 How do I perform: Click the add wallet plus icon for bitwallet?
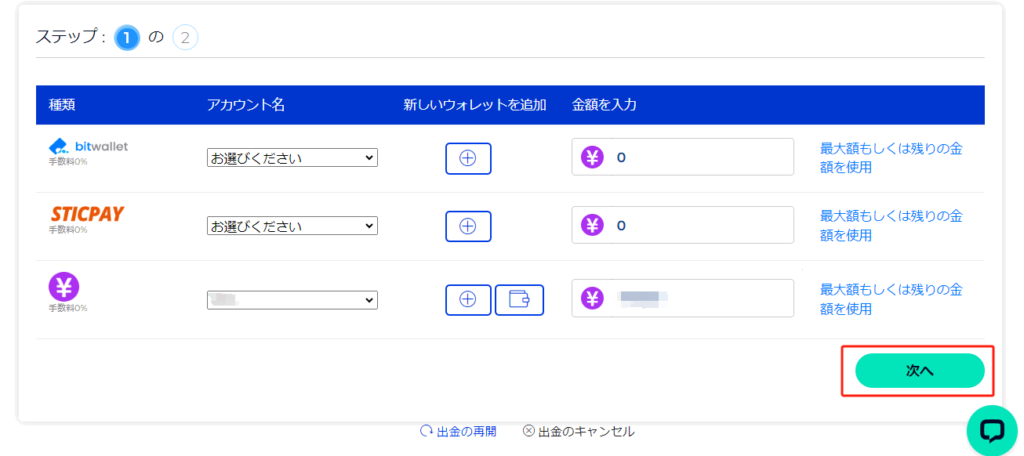tap(468, 158)
